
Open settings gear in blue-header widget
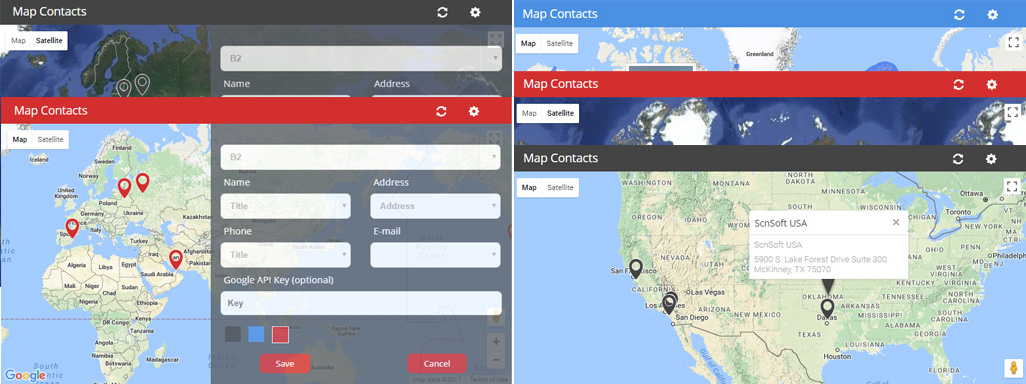coord(993,14)
